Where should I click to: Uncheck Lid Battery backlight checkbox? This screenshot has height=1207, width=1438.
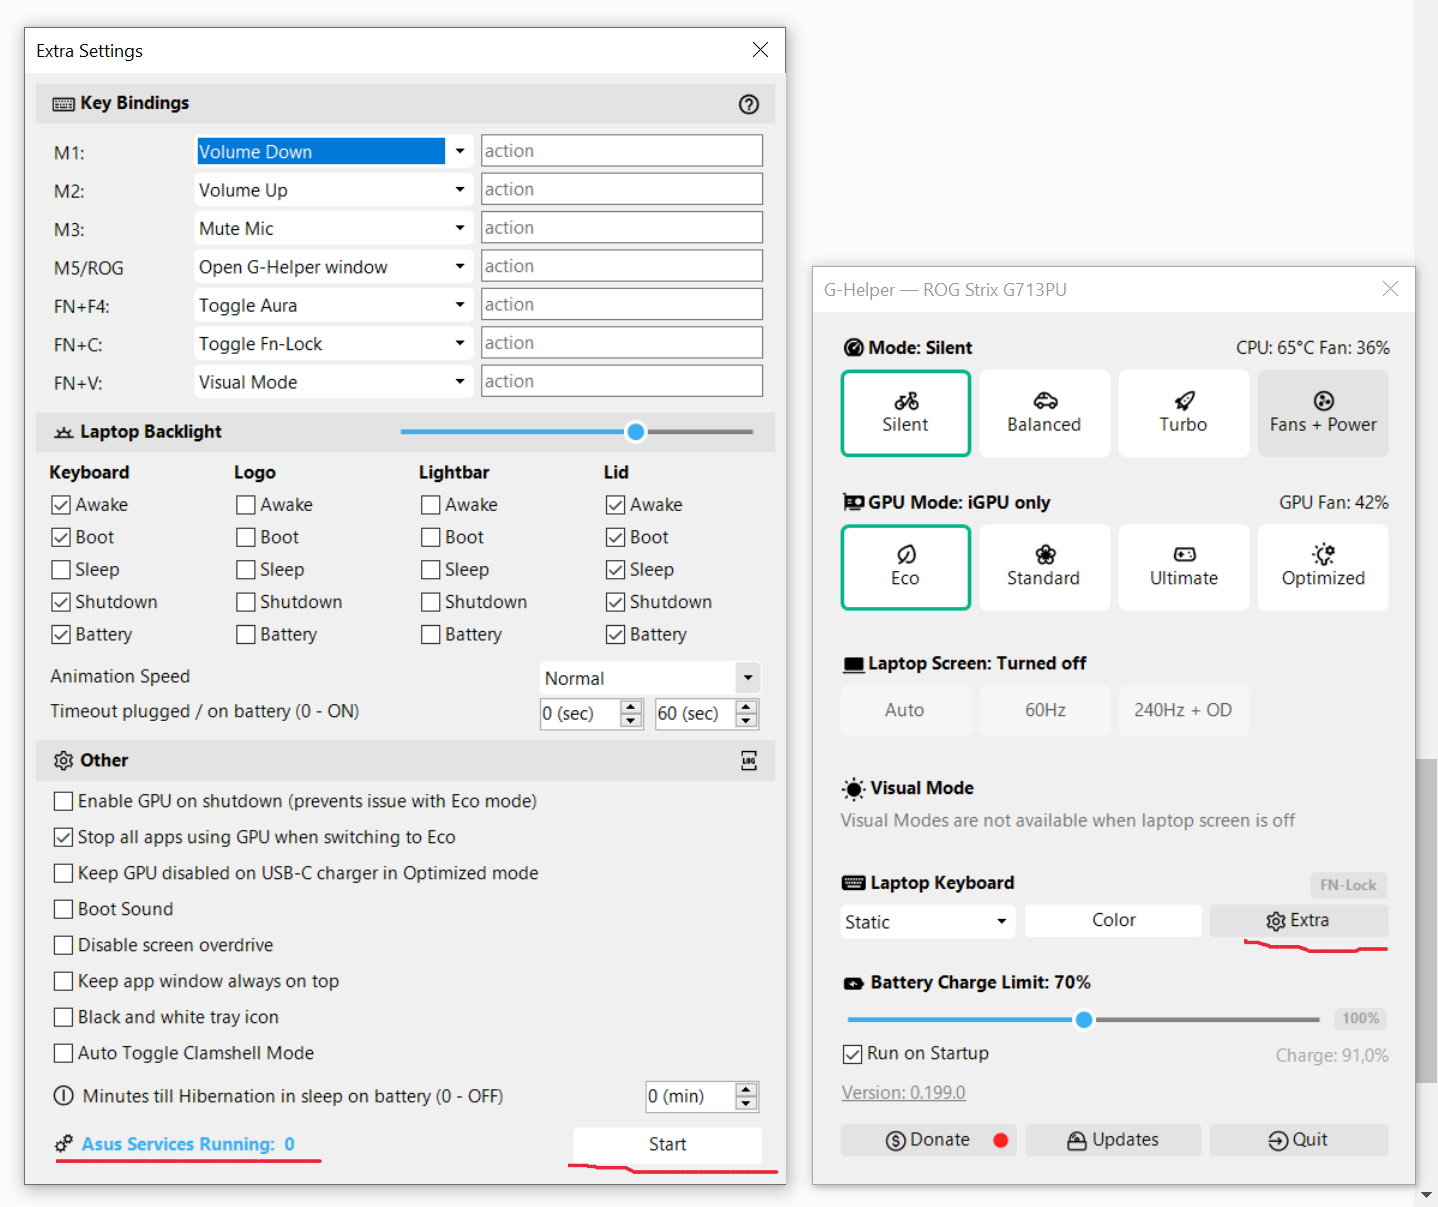tap(616, 634)
